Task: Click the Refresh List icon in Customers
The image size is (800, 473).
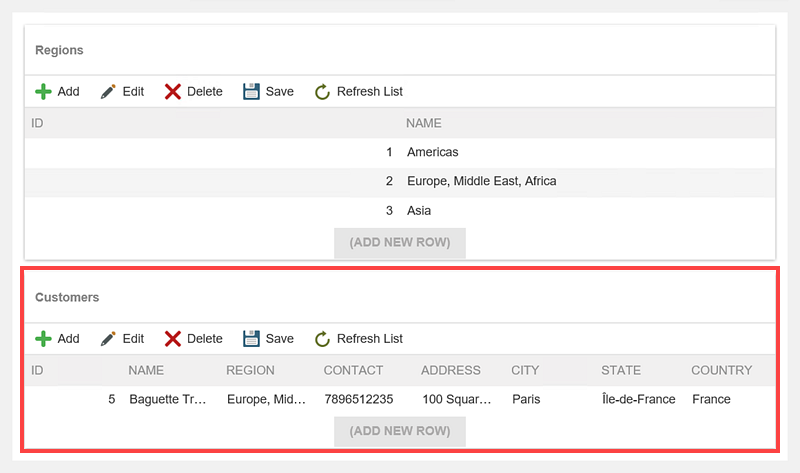Action: (322, 339)
